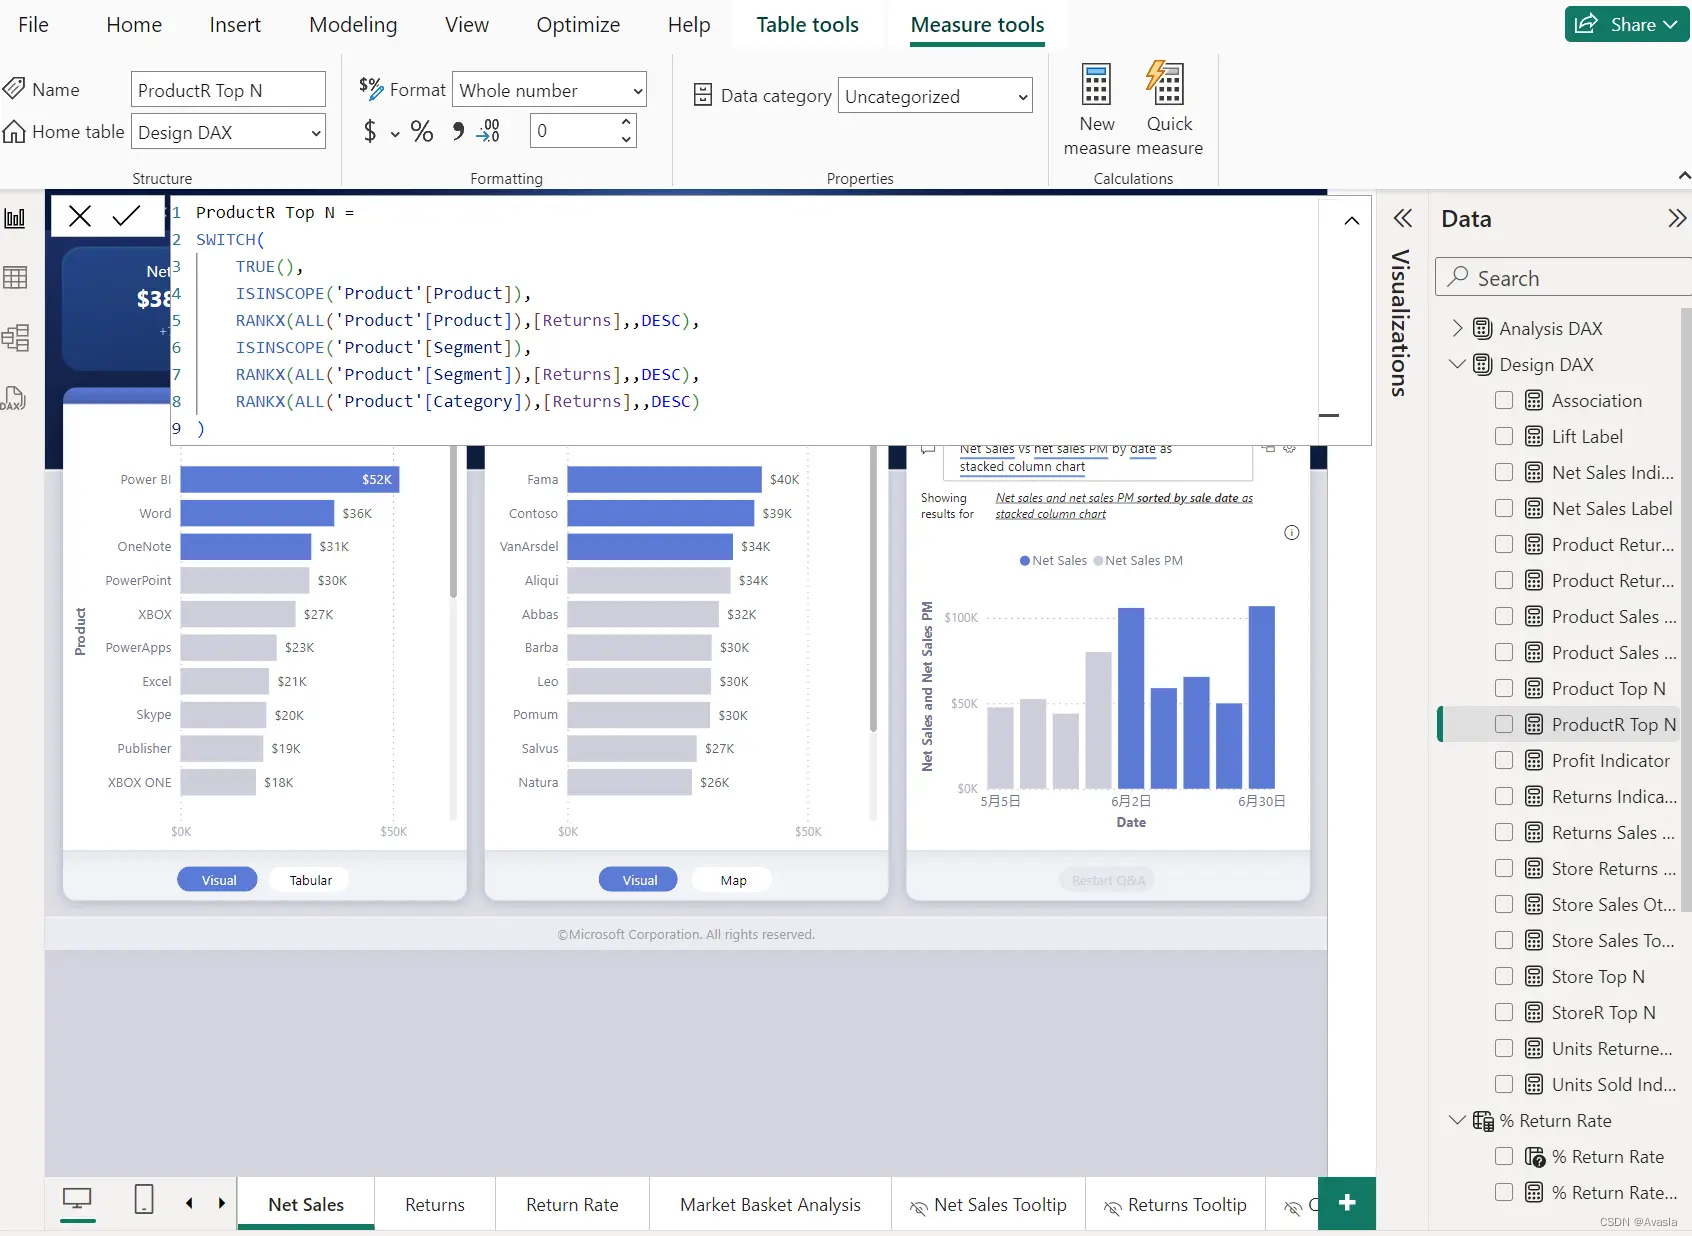Viewport: 1692px width, 1236px height.
Task: Open the Modeling ribbon tab
Action: point(353,25)
